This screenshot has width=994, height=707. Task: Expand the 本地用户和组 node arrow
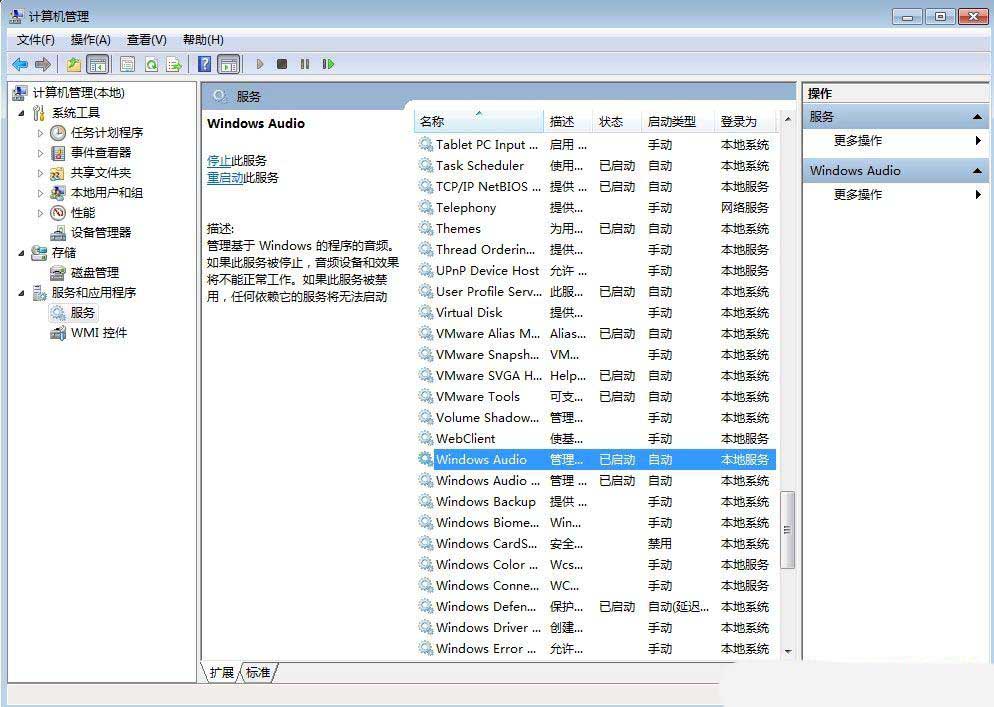coord(40,193)
